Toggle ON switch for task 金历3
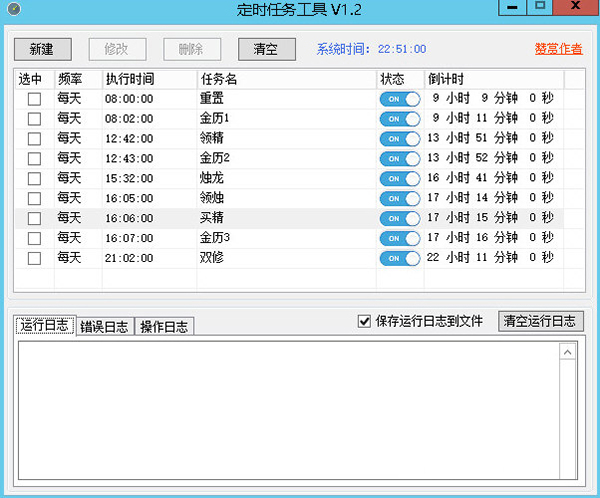Viewport: 600px width, 498px height. coord(400,238)
